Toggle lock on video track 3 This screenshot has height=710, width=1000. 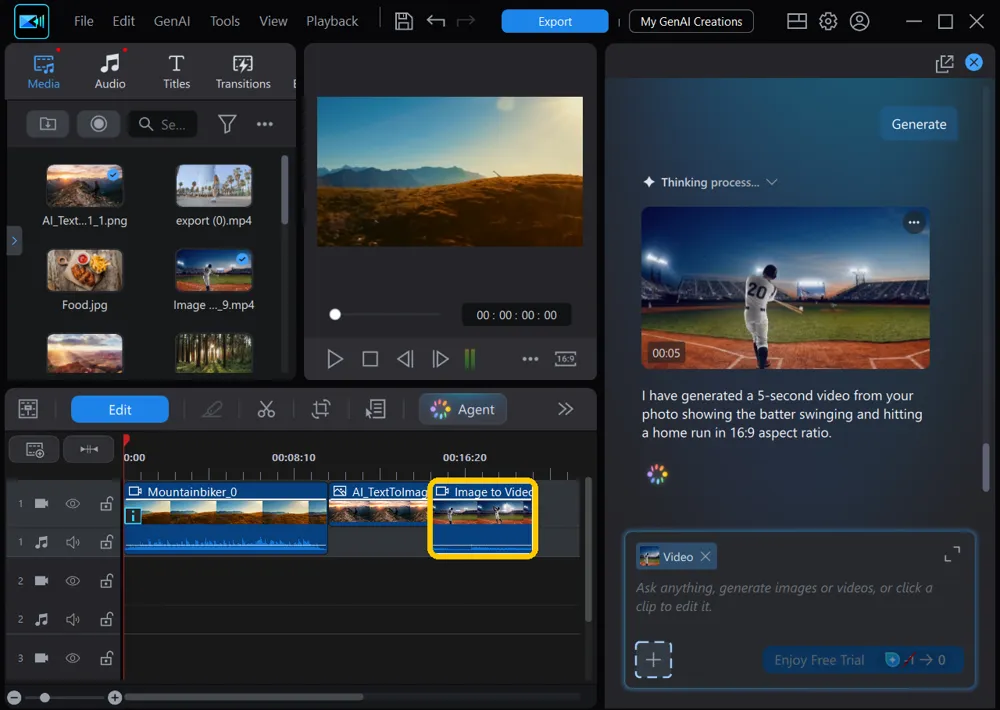point(107,658)
